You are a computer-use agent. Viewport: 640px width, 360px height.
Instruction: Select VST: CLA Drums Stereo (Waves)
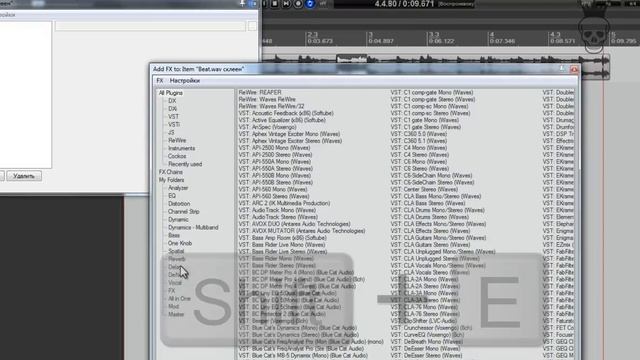(x=430, y=217)
